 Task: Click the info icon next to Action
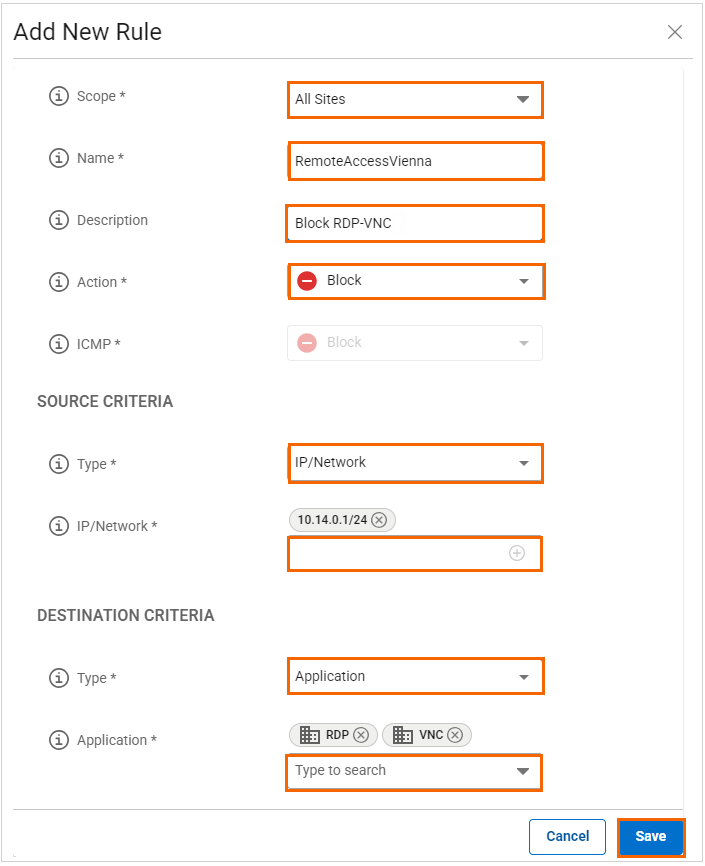(59, 282)
